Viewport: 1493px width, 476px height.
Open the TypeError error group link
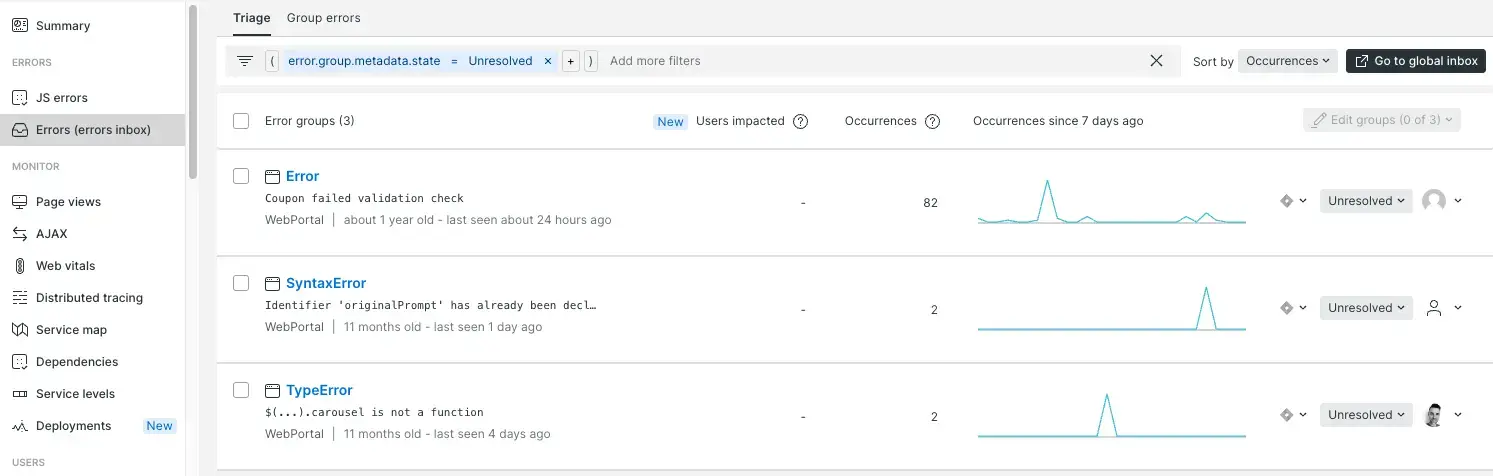tap(319, 390)
